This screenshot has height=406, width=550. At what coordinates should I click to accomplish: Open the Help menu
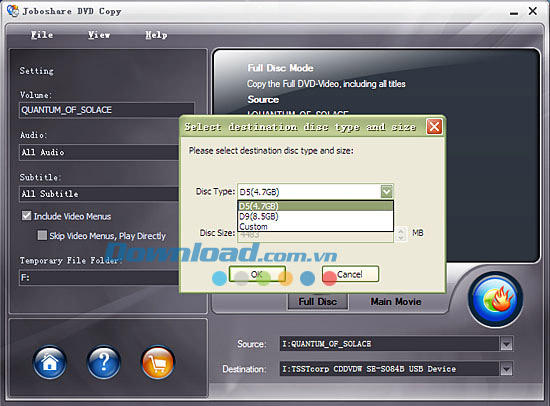(x=156, y=35)
